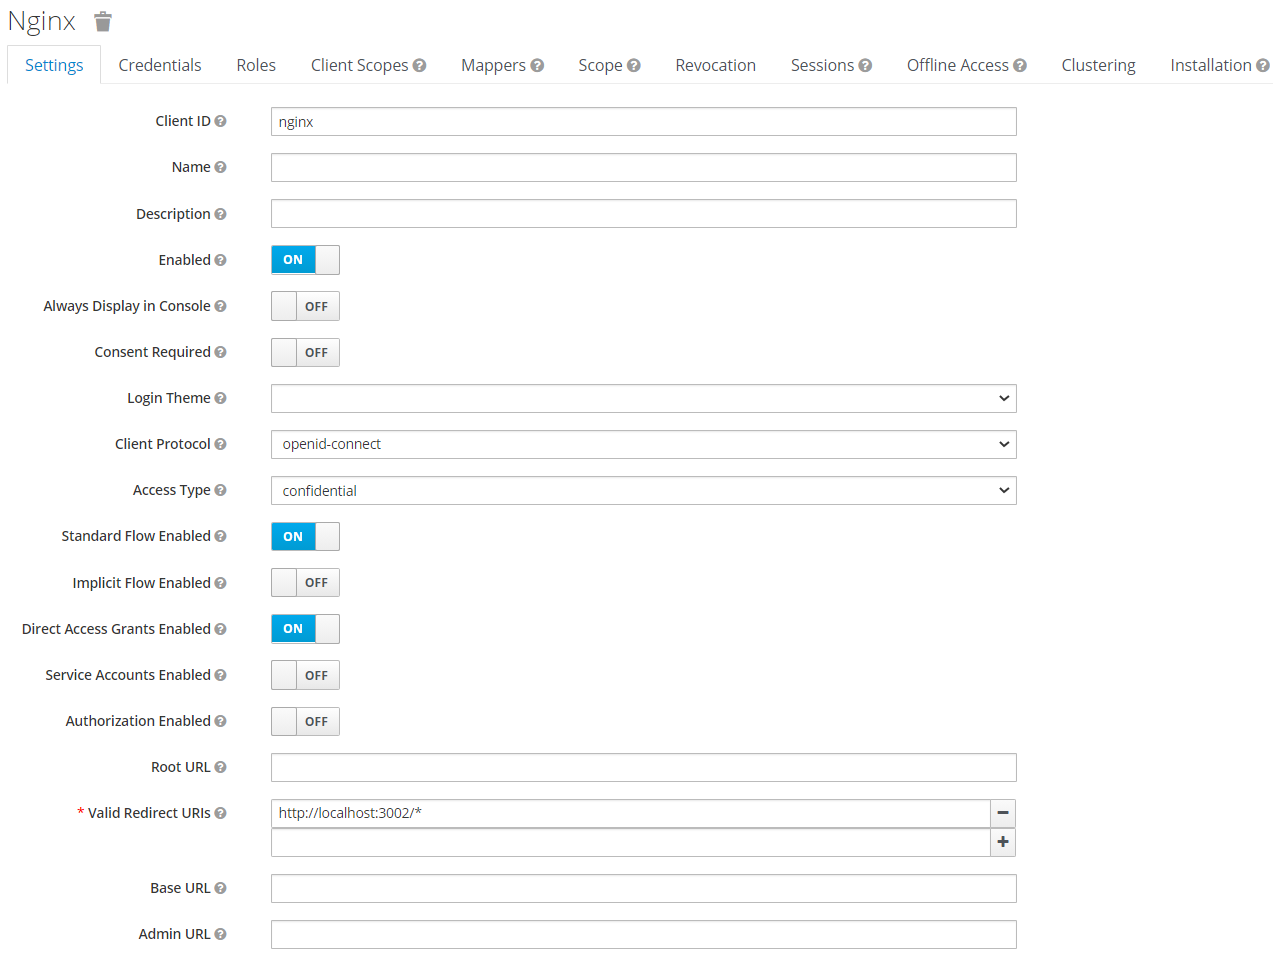Show help for Access Type
Image resolution: width=1273 pixels, height=957 pixels.
pos(220,490)
